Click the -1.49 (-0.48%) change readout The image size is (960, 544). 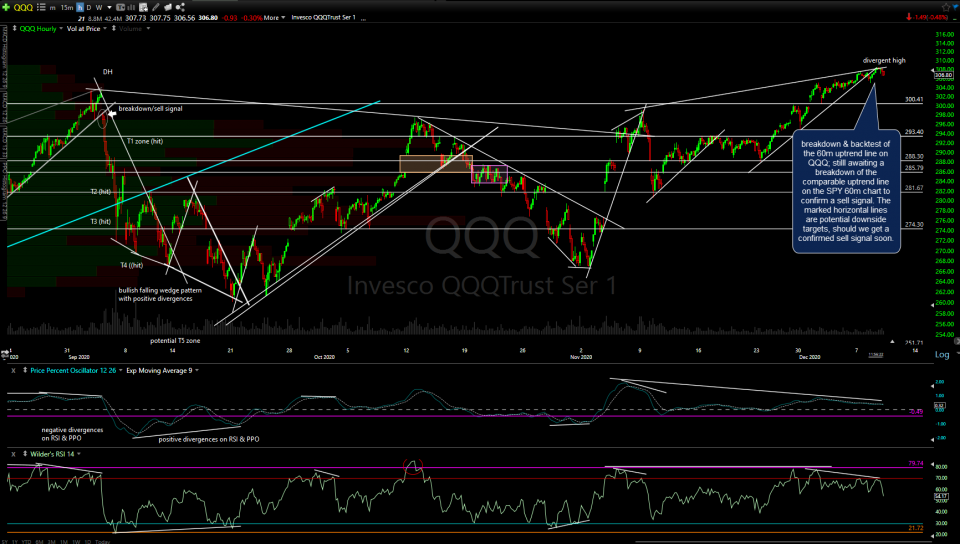pyautogui.click(x=927, y=18)
